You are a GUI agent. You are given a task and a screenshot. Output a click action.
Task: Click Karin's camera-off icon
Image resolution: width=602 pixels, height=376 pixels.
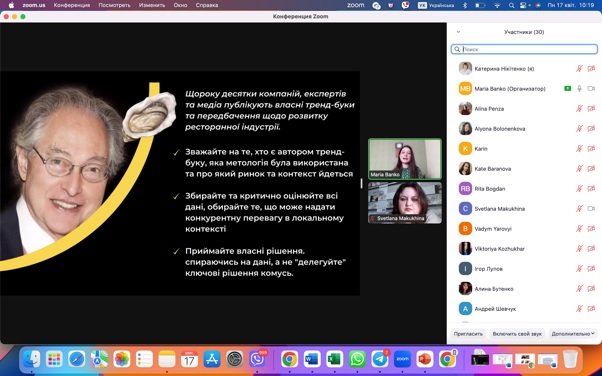[x=591, y=149]
